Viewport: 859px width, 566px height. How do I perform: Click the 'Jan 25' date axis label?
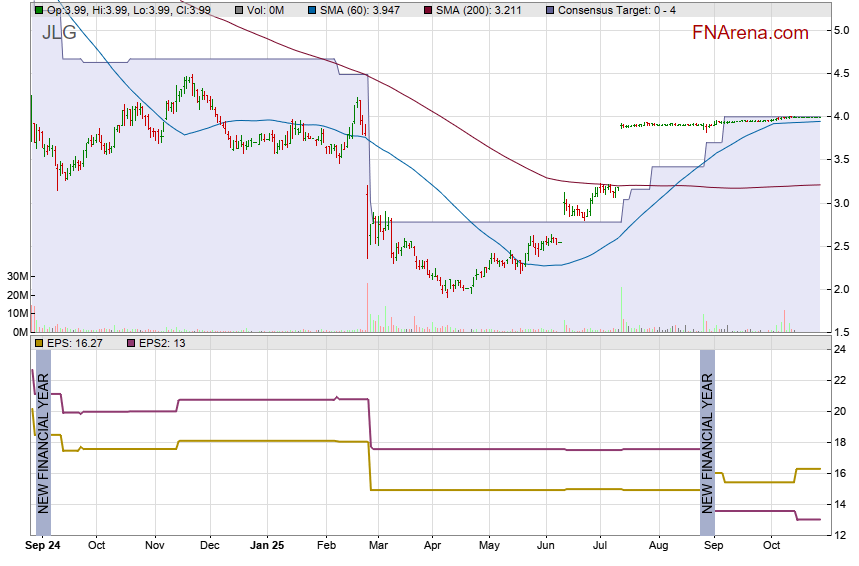pyautogui.click(x=267, y=546)
